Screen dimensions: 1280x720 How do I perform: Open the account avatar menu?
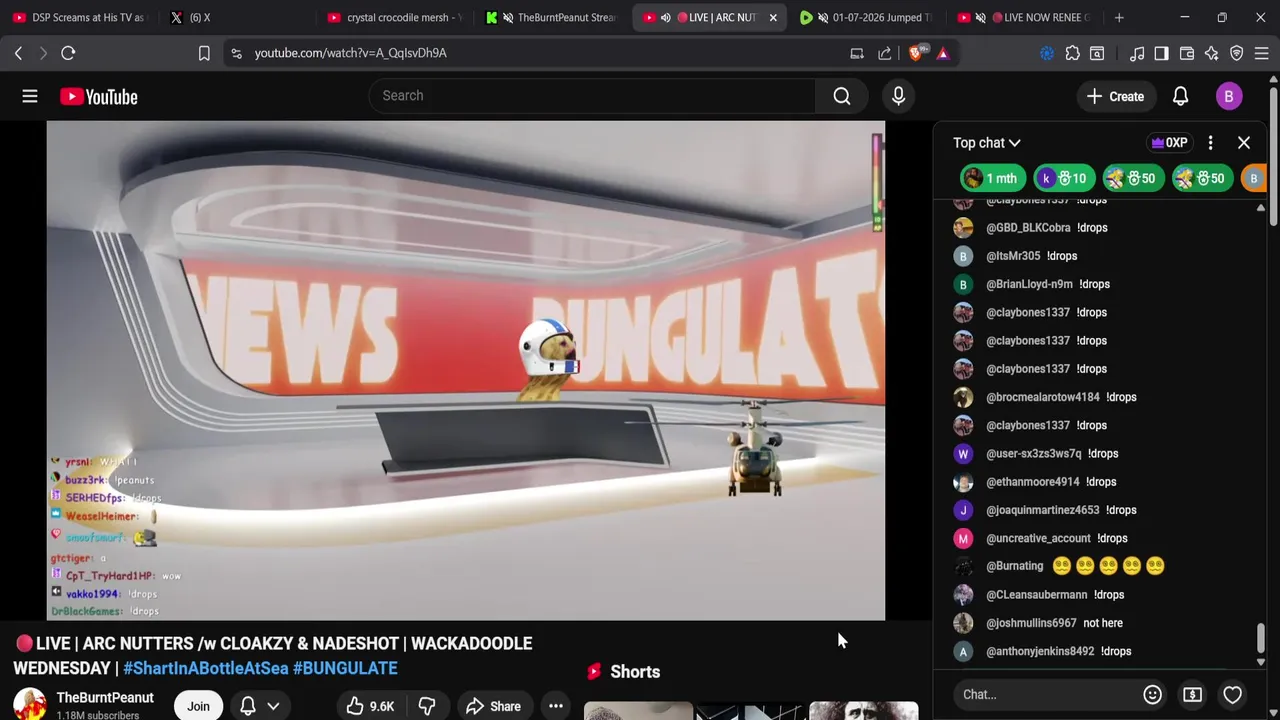coord(1229,96)
